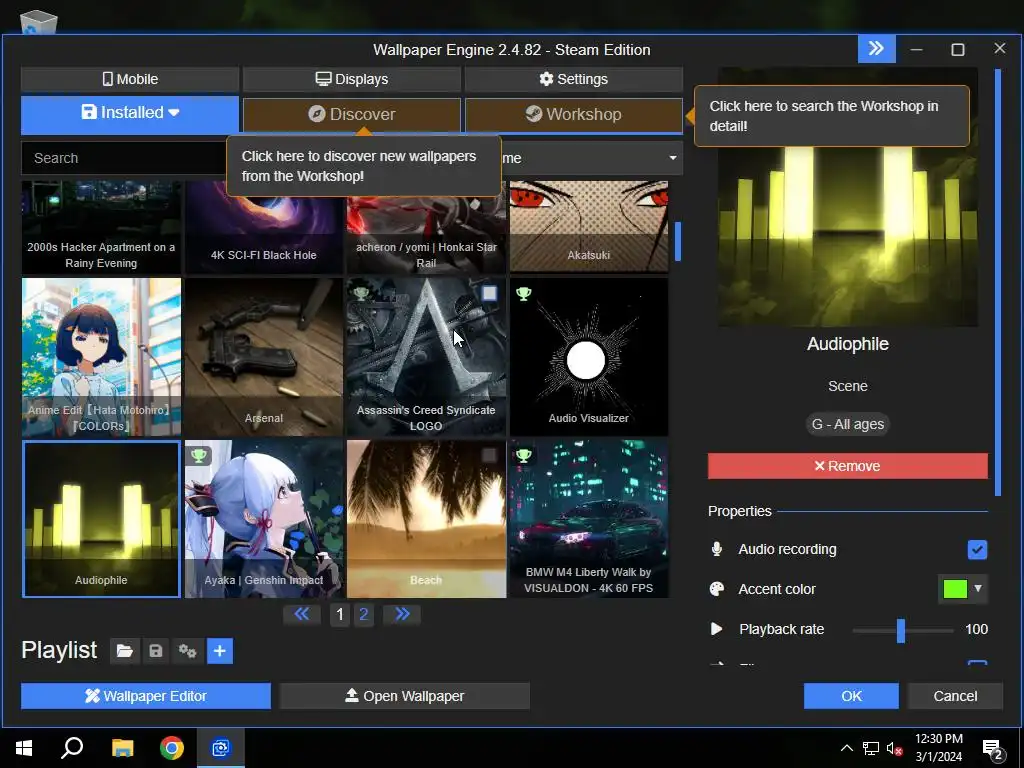Viewport: 1024px width, 768px height.
Task: Select 2000s Hacker Apartment thumbnail
Action: click(x=101, y=226)
